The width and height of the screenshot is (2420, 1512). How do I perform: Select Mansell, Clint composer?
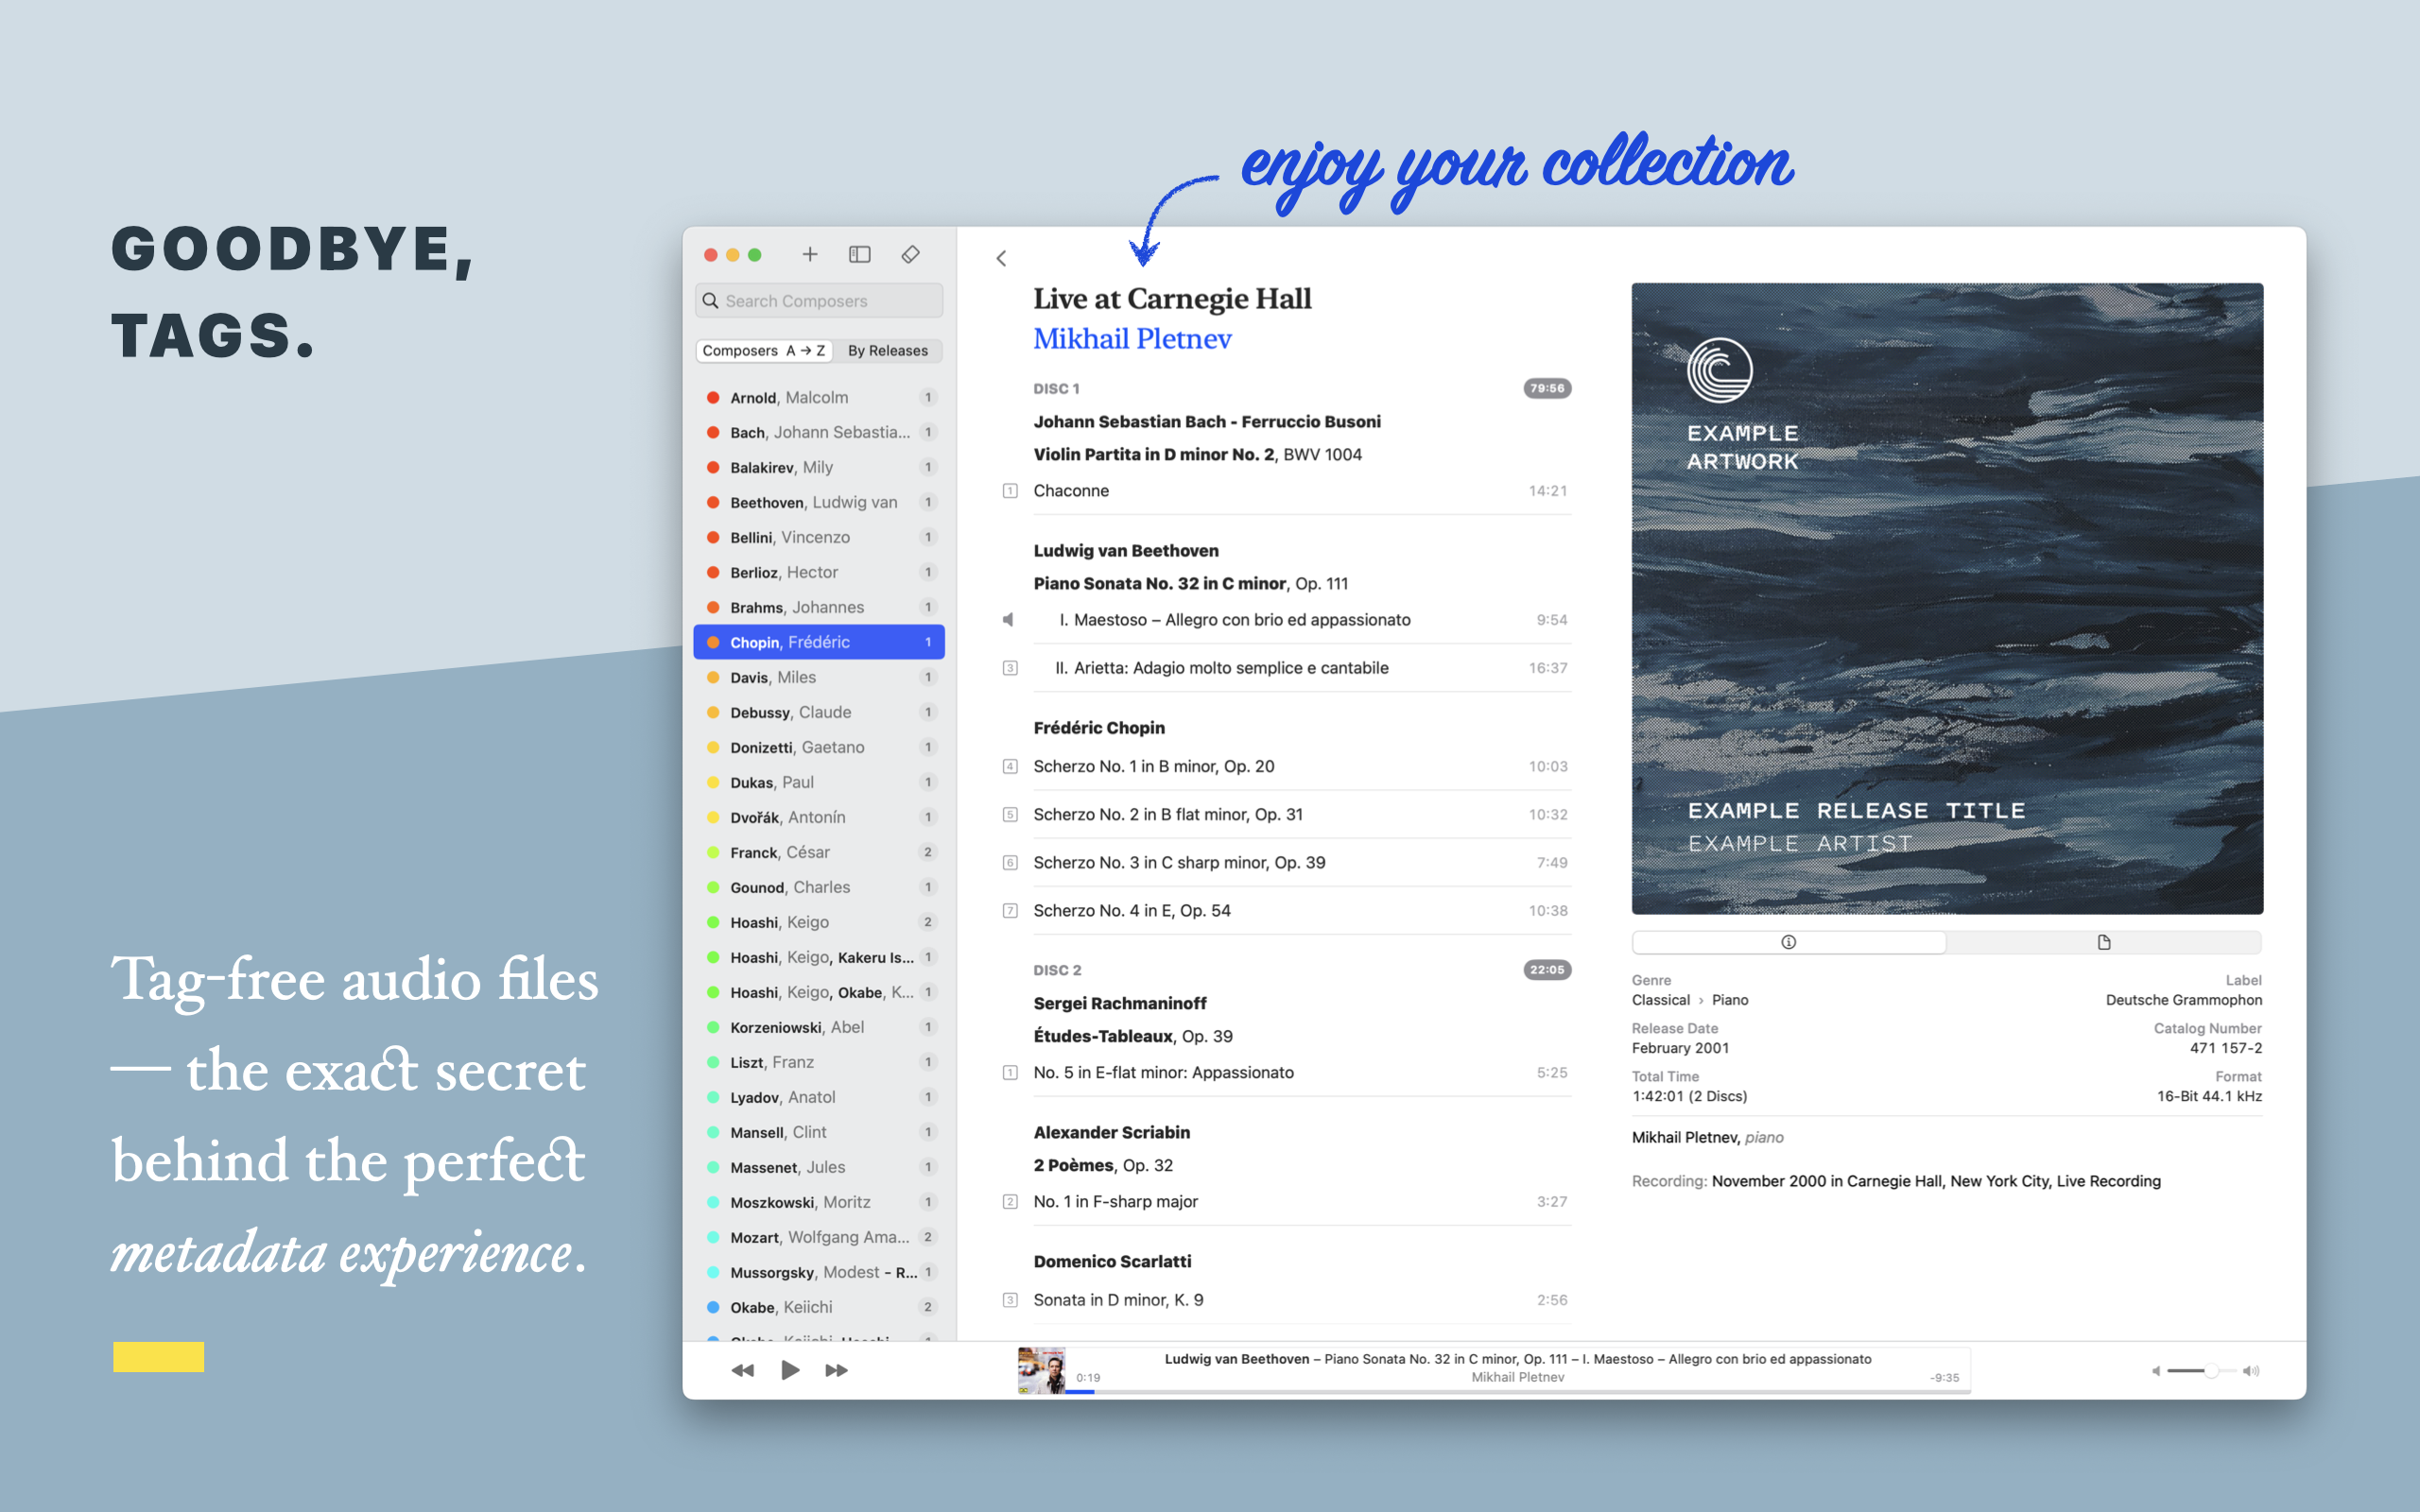(x=819, y=1133)
